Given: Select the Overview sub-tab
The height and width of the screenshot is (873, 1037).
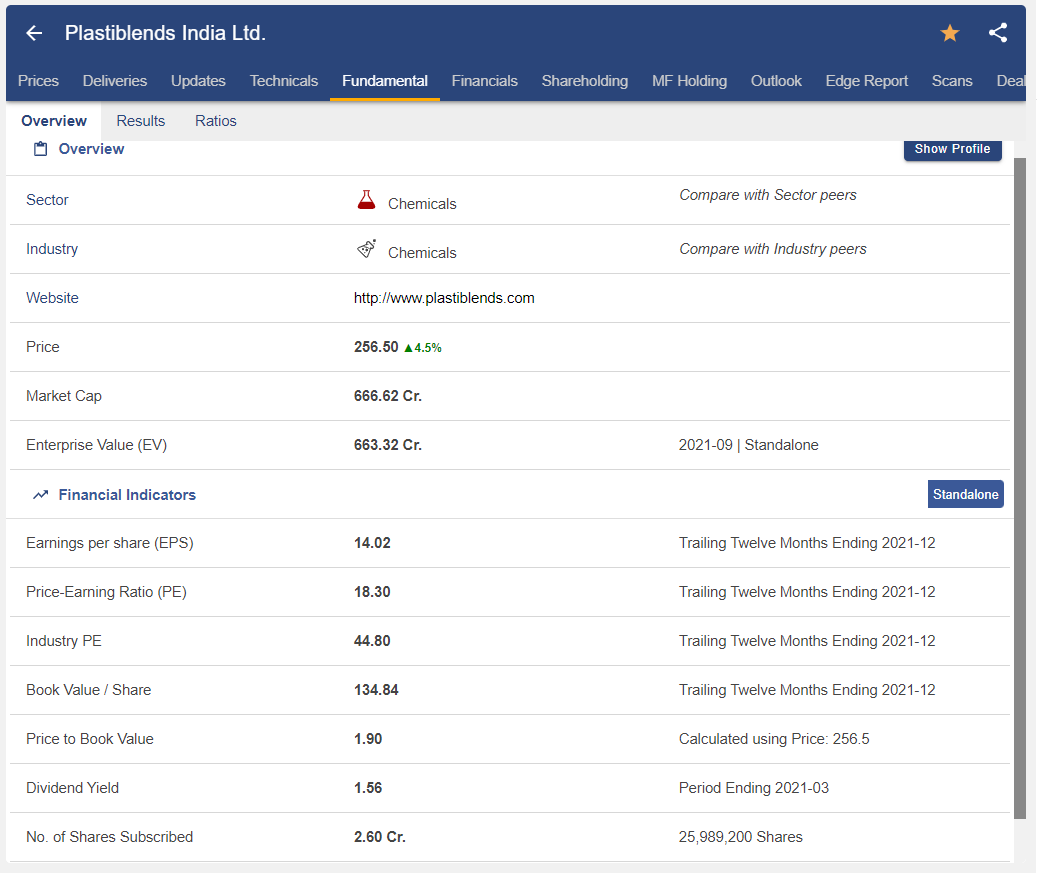Looking at the screenshot, I should coord(54,121).
